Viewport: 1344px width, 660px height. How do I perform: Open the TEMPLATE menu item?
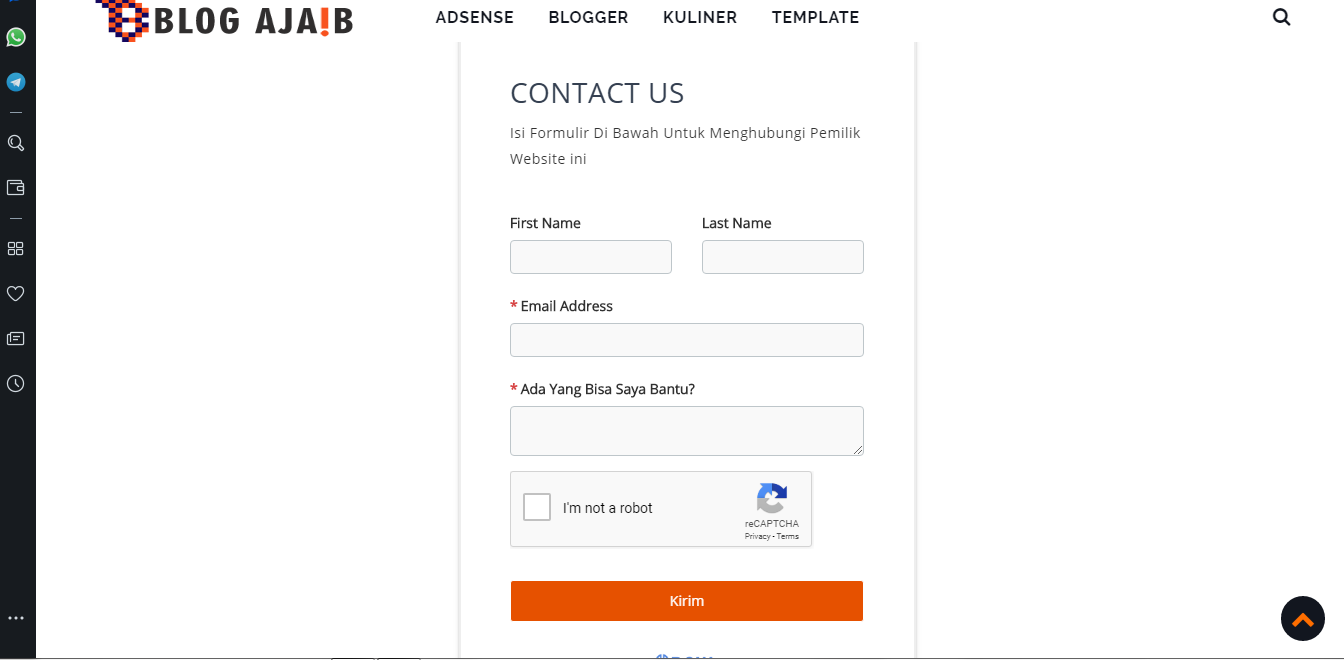pyautogui.click(x=815, y=18)
